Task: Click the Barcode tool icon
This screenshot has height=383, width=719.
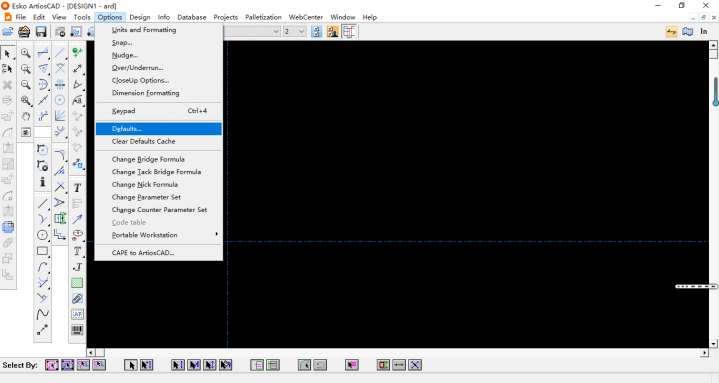Action: [x=77, y=330]
